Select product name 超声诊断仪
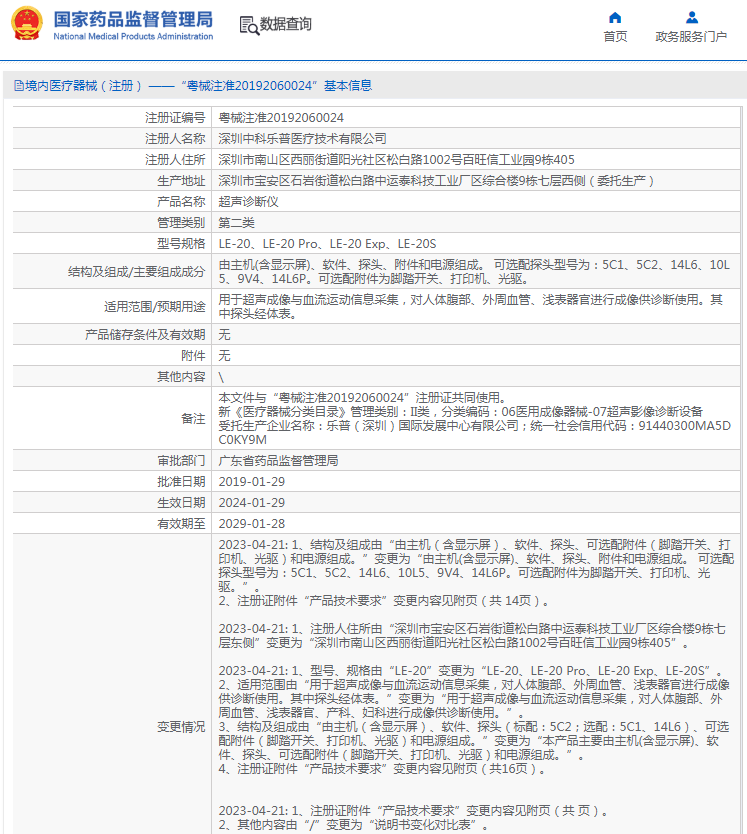Viewport: 747px width, 834px height. pos(248,202)
